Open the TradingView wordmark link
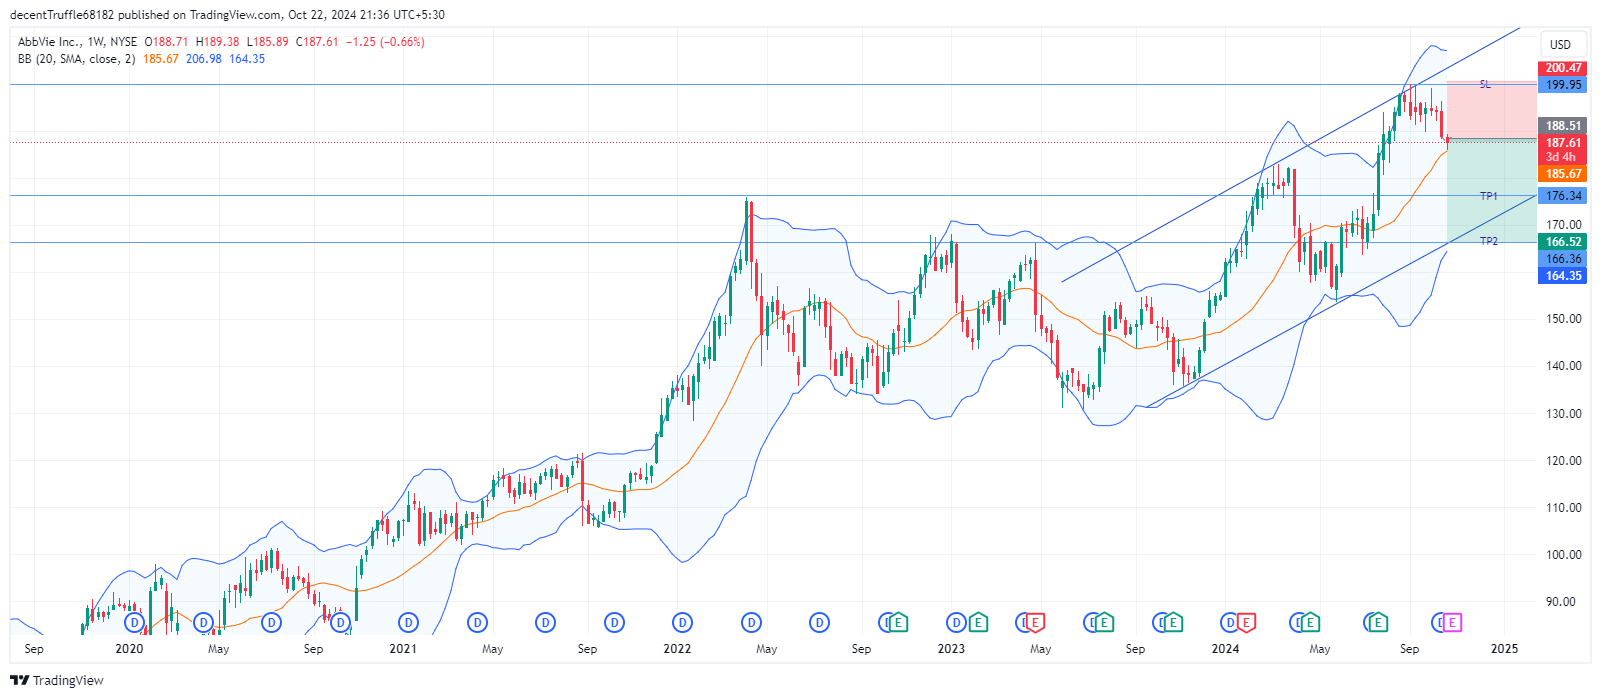This screenshot has height=698, width=1601. pyautogui.click(x=68, y=680)
